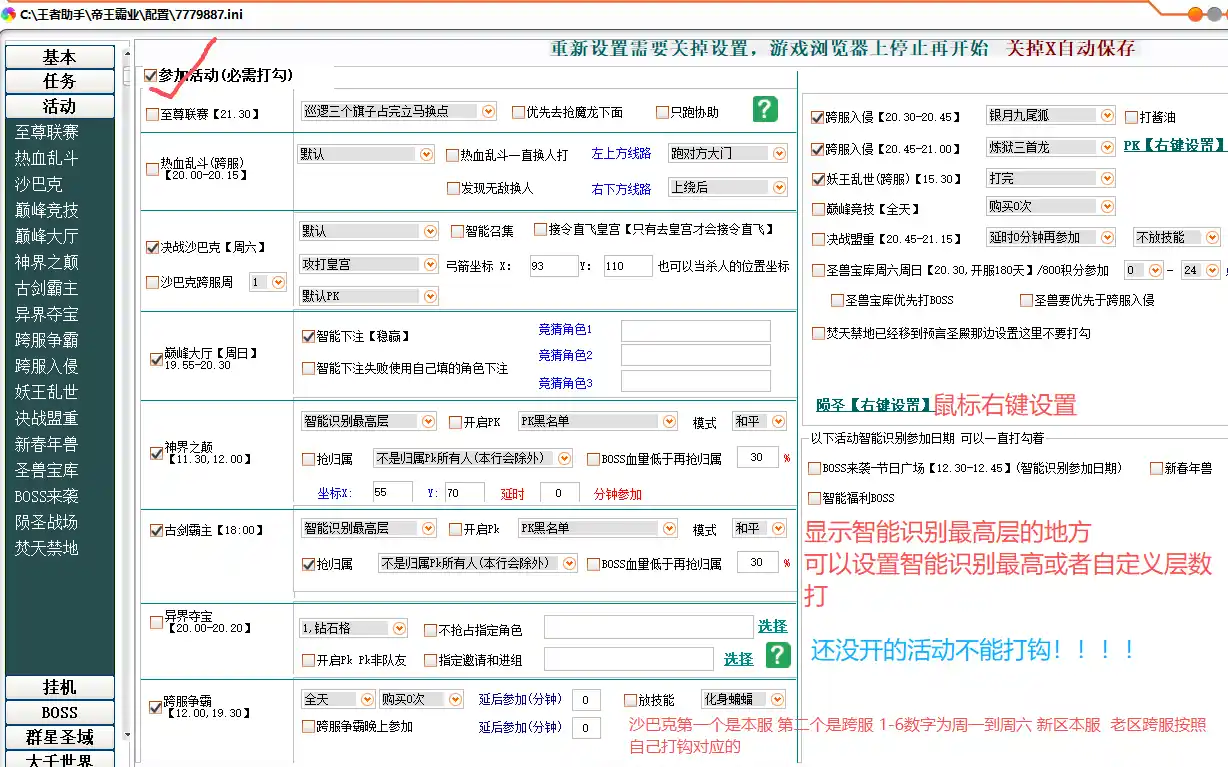
Task: Click 选择 link beside 不抢占指定角色 field
Action: click(772, 626)
